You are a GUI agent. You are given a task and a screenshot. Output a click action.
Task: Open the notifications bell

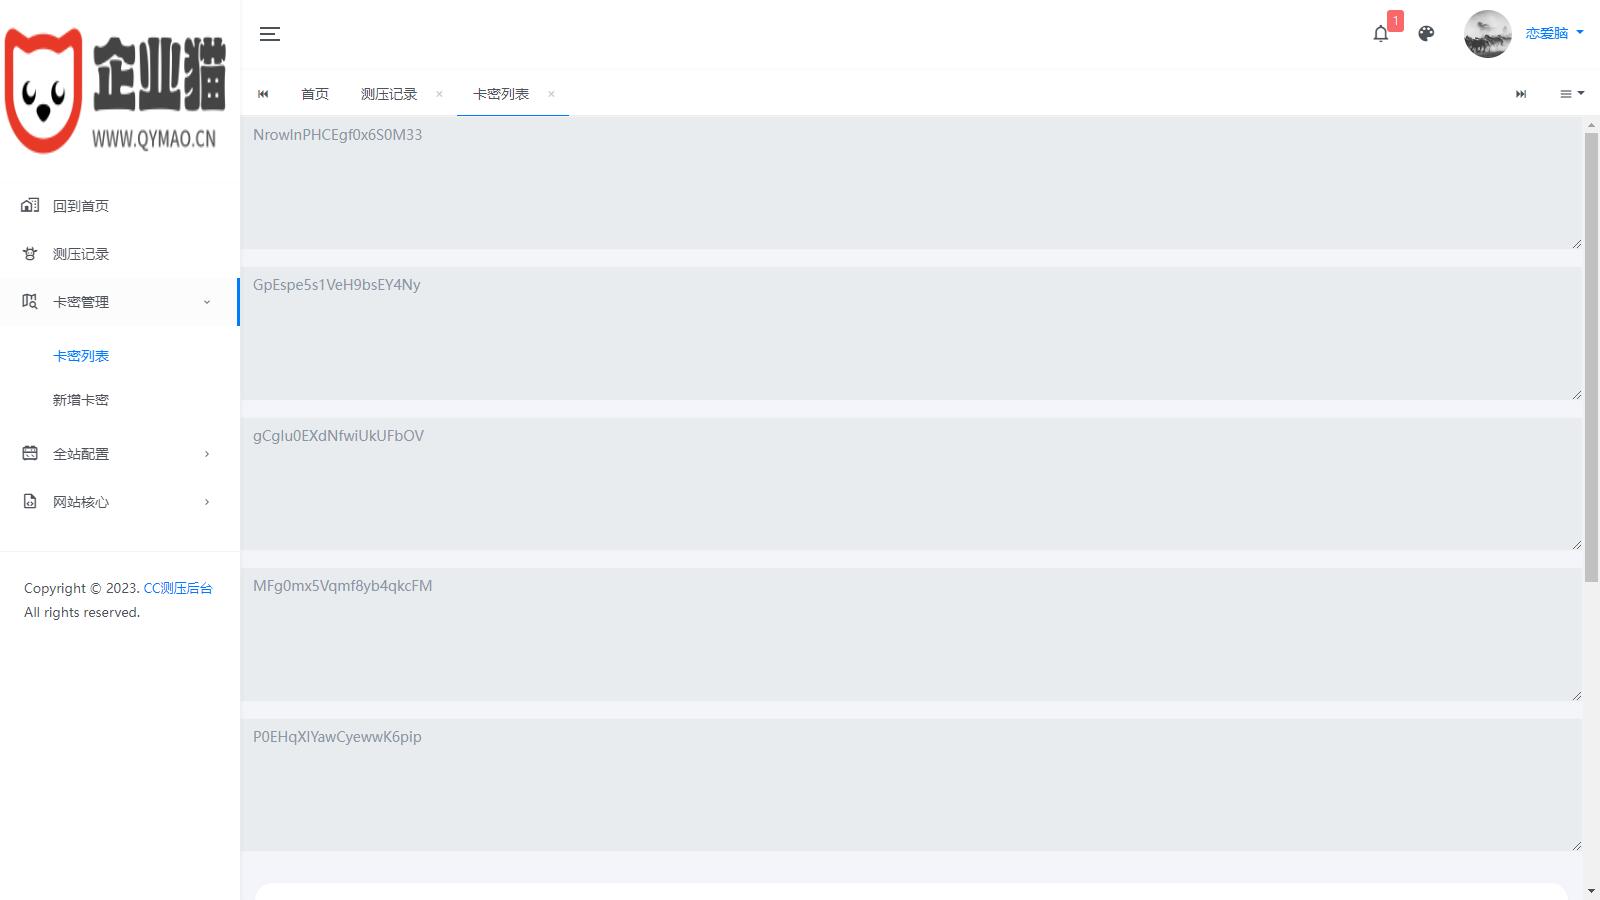tap(1381, 34)
